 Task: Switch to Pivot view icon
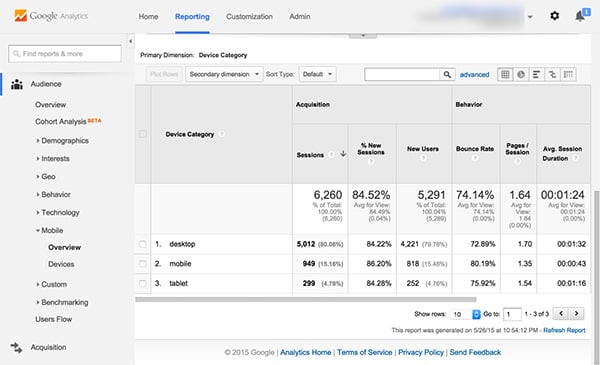click(x=568, y=74)
